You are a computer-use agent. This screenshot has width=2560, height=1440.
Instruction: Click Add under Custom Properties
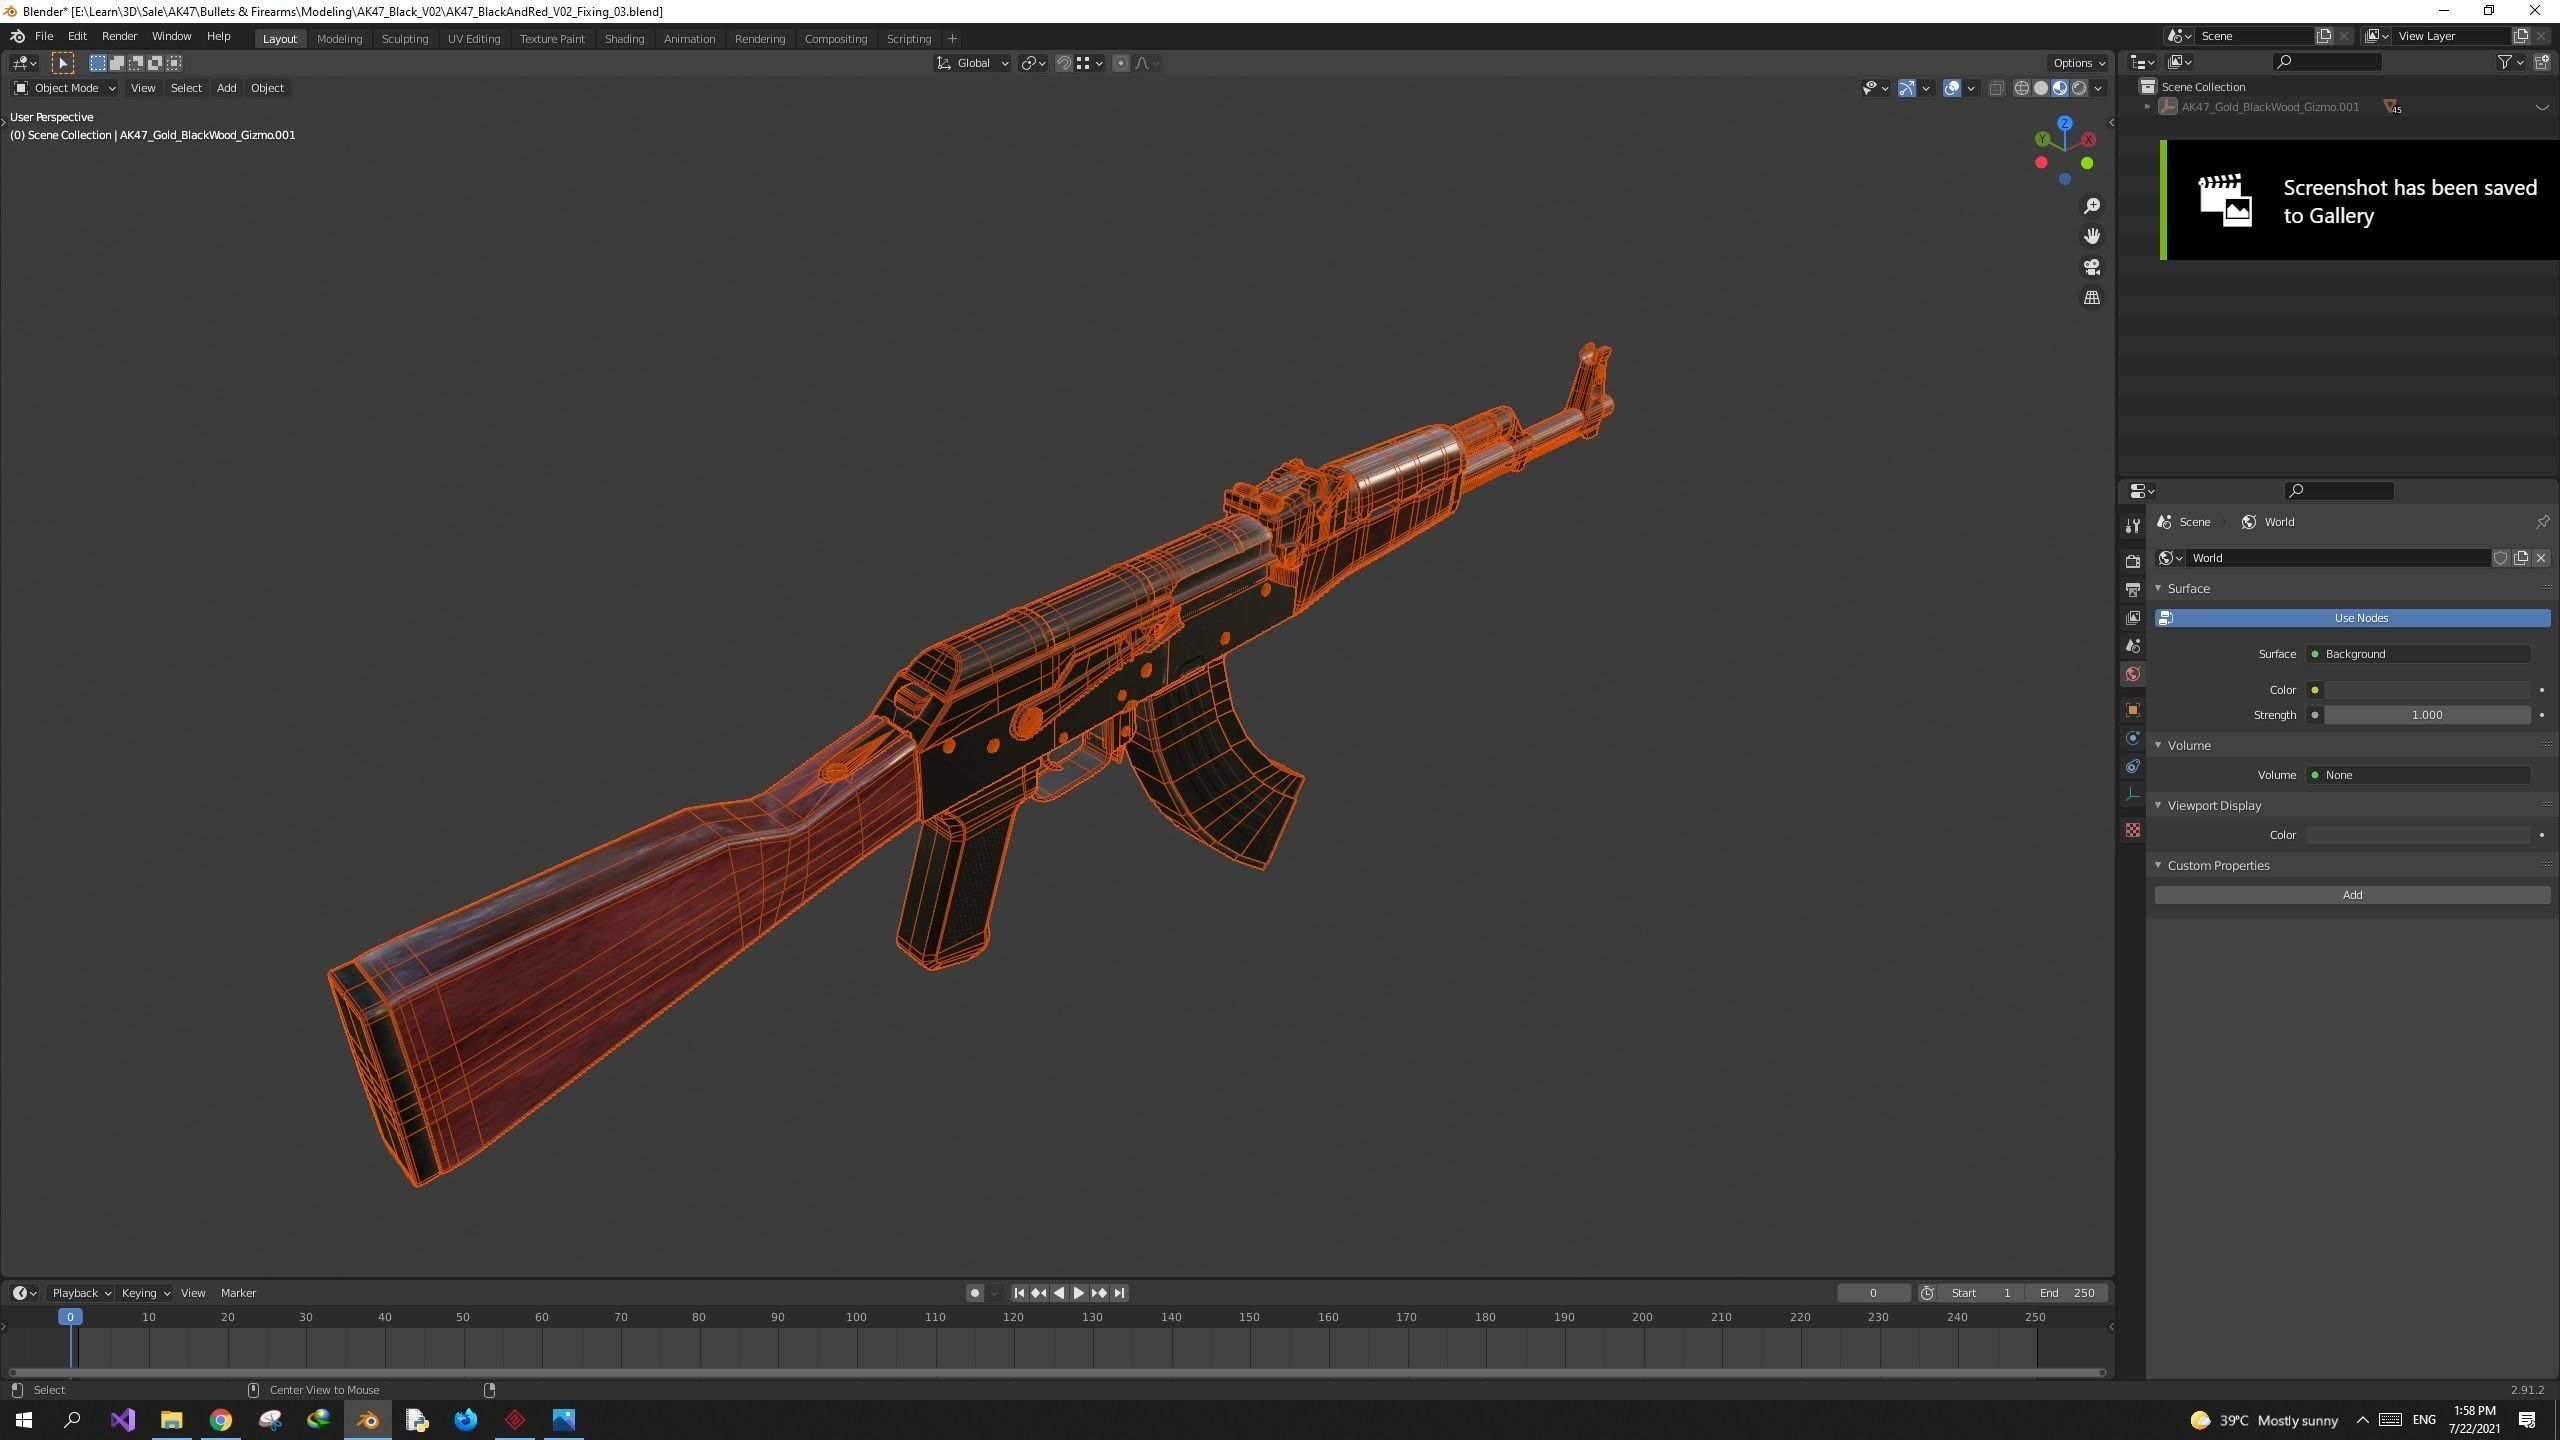pyautogui.click(x=2352, y=895)
